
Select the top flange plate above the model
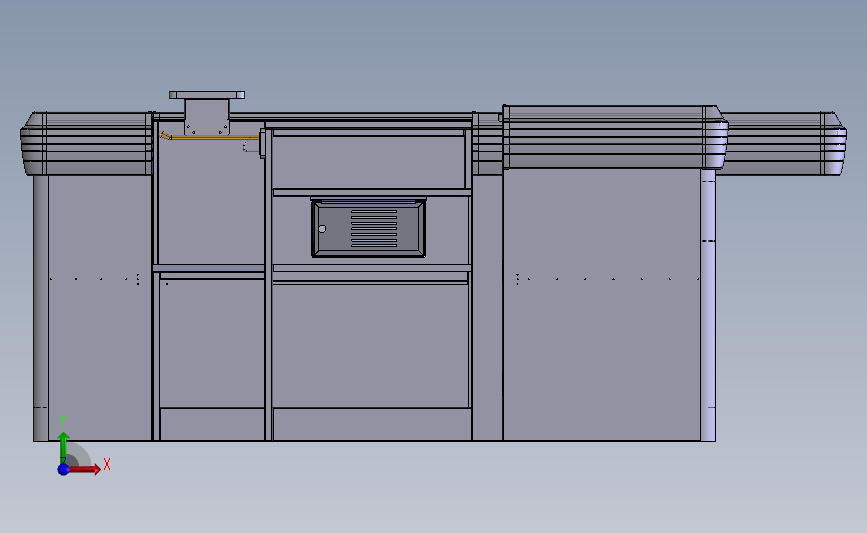click(x=207, y=95)
